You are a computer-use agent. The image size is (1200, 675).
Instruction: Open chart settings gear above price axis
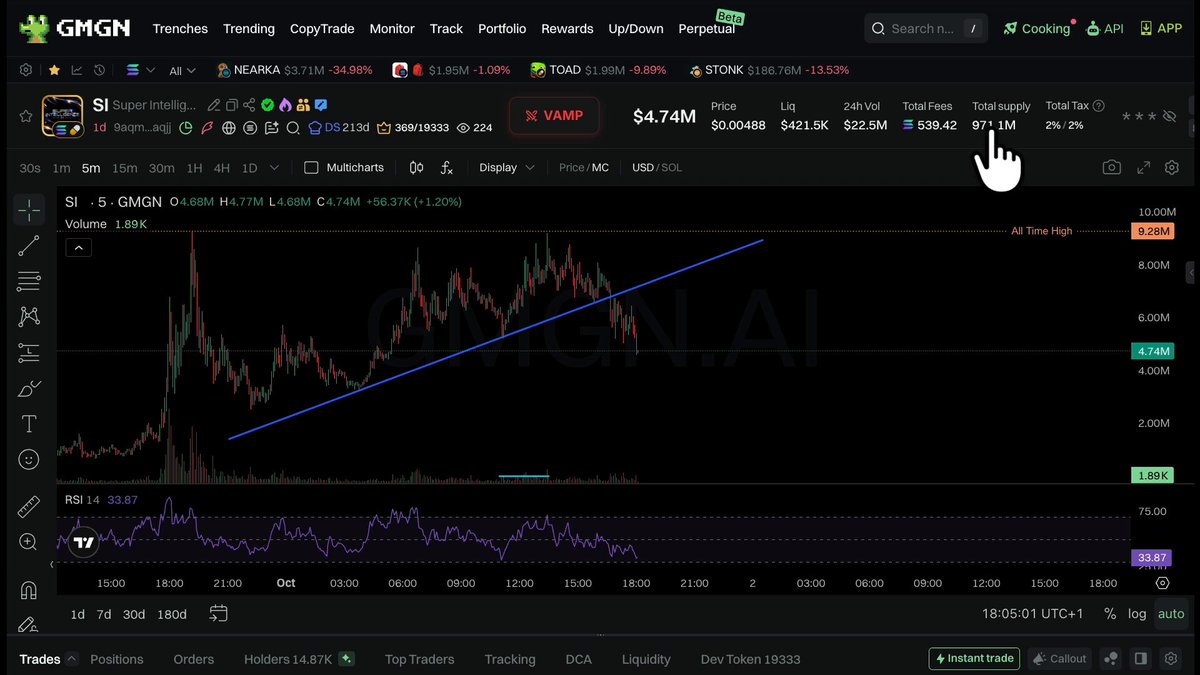pyautogui.click(x=1172, y=167)
